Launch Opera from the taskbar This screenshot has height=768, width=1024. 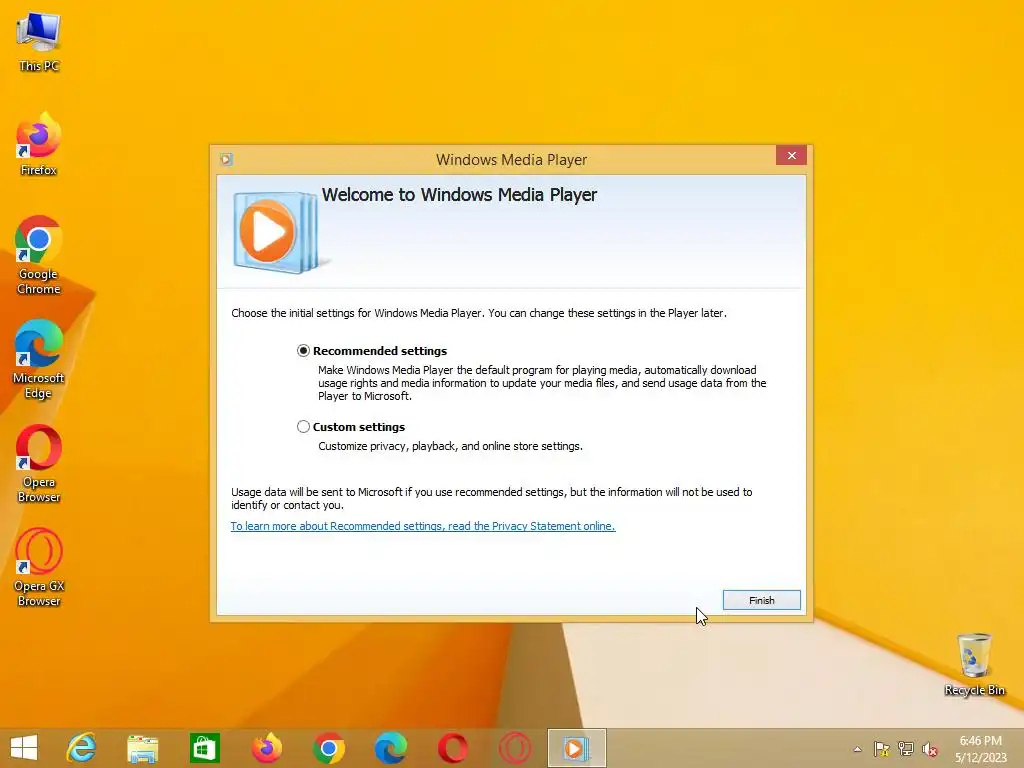(x=453, y=748)
